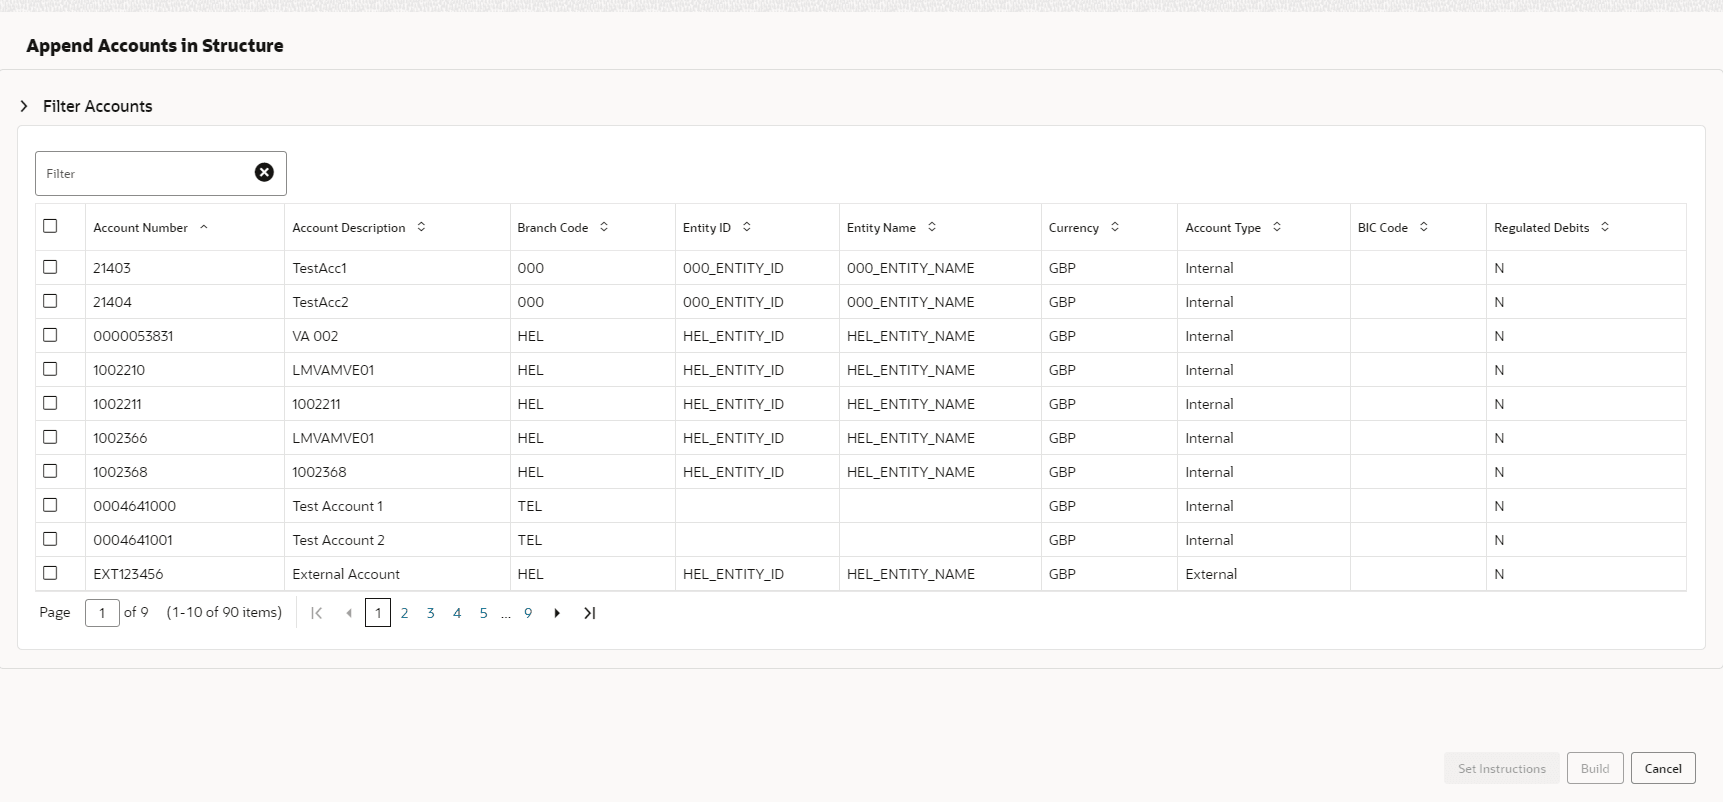The width and height of the screenshot is (1723, 802).
Task: Sort by Regulated Debits column
Action: (x=1605, y=227)
